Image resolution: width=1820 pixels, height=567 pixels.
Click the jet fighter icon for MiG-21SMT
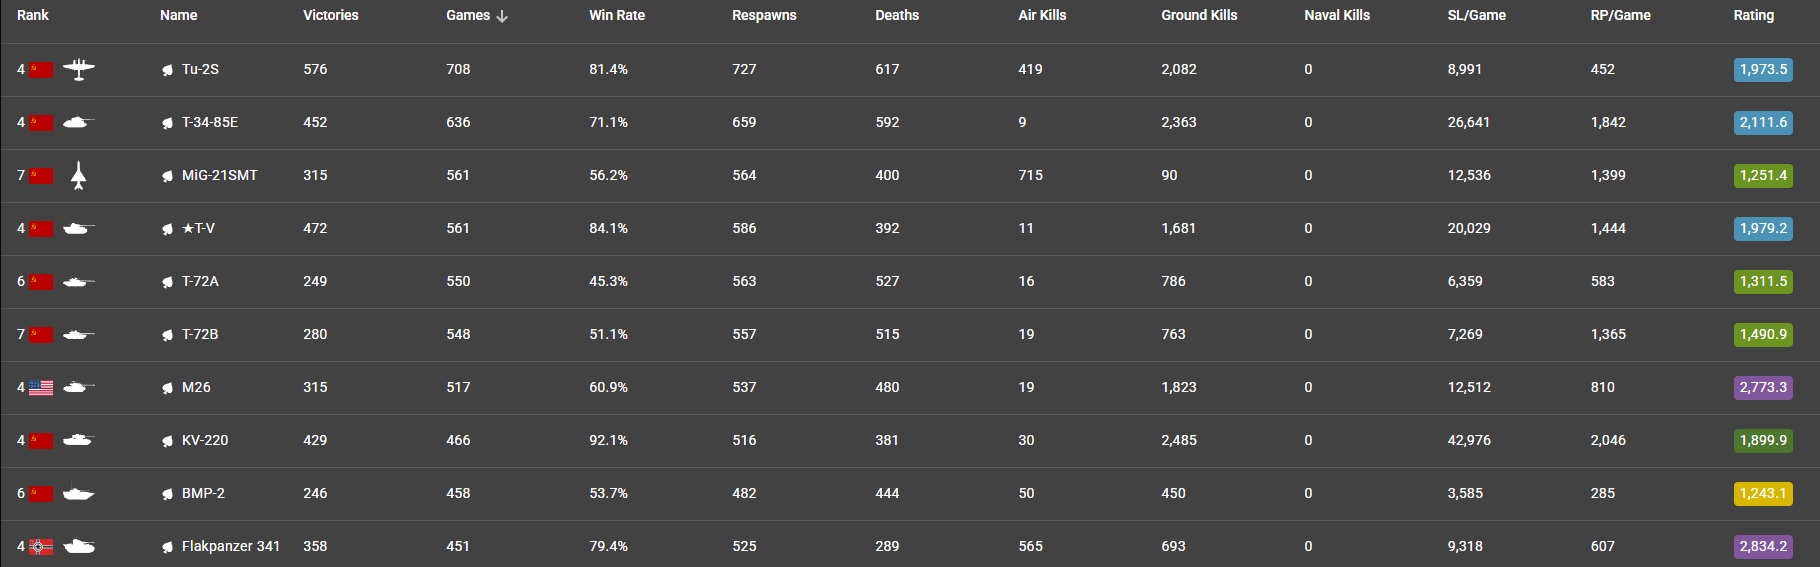pos(79,175)
